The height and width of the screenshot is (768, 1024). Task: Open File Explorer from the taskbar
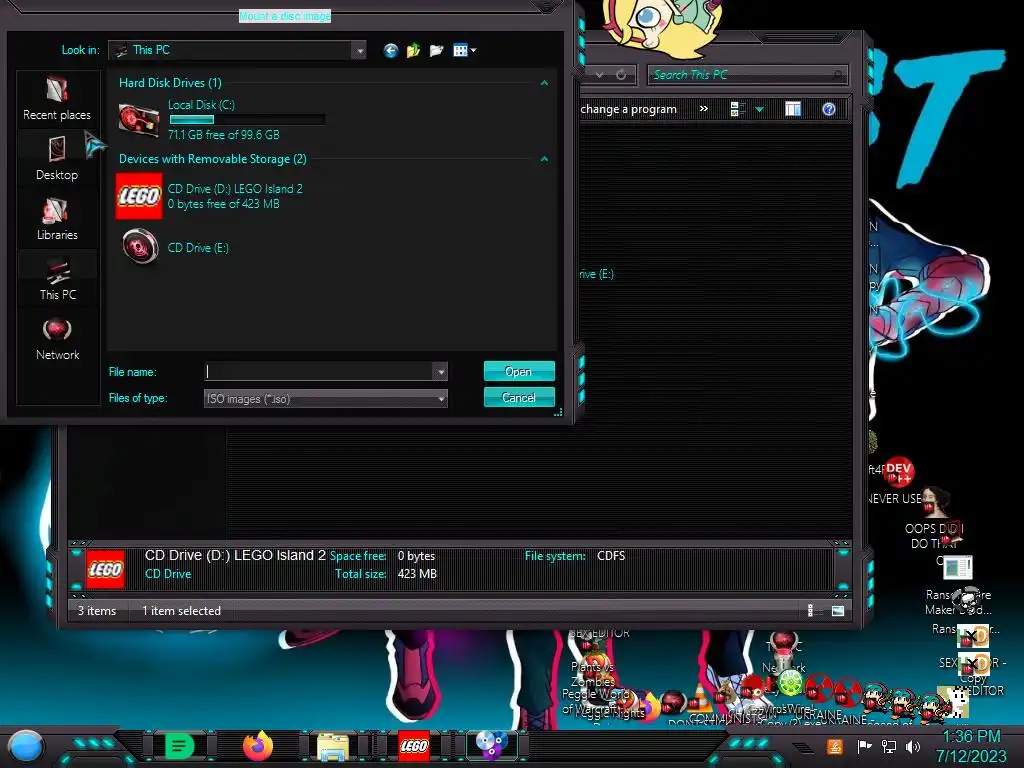(x=333, y=747)
